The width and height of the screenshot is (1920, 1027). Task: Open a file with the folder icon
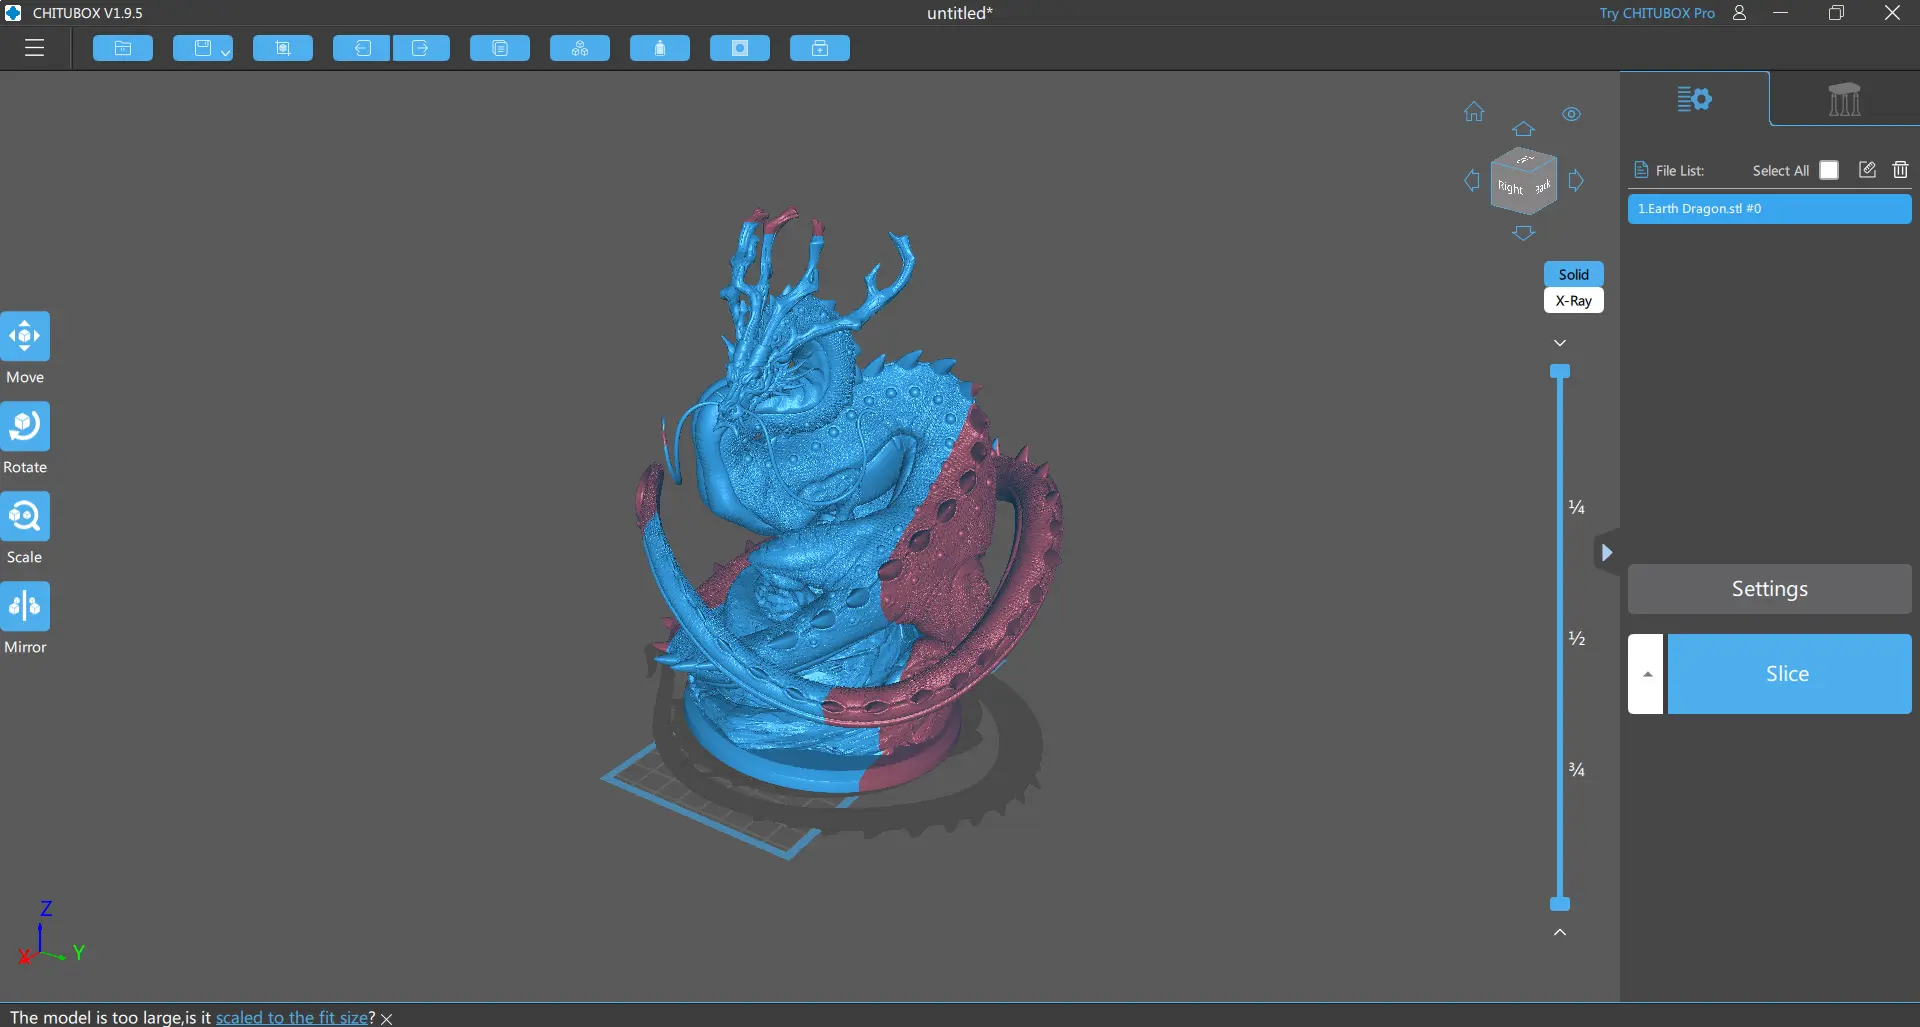(122, 48)
